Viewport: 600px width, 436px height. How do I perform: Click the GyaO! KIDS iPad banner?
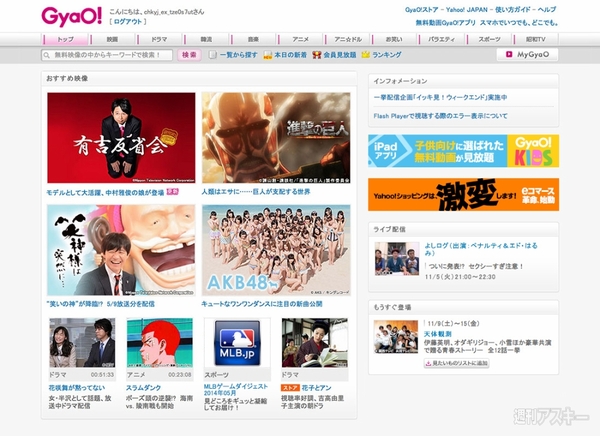463,151
